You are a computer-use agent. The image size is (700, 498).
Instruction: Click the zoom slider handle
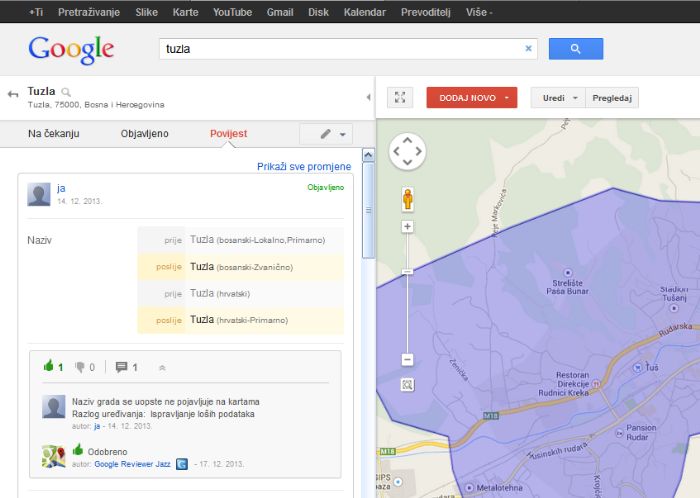click(407, 272)
